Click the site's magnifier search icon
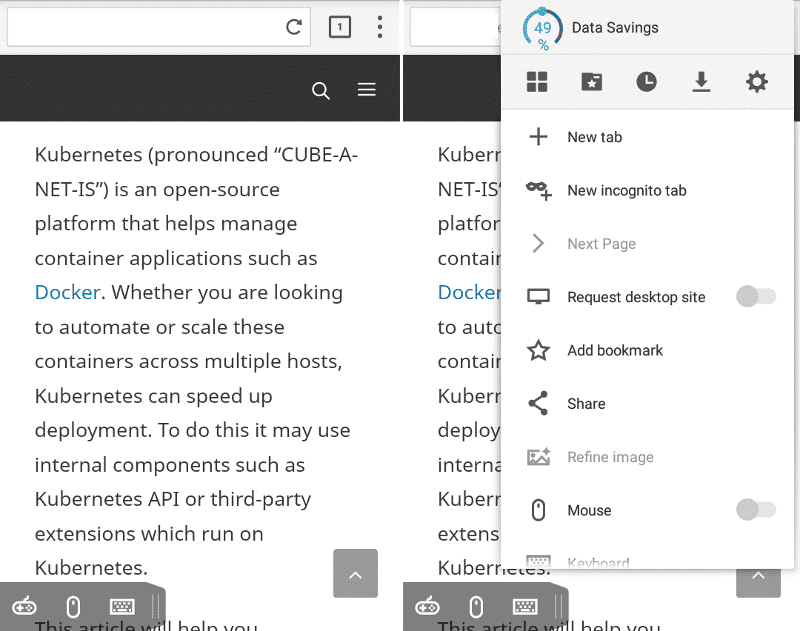 [321, 91]
